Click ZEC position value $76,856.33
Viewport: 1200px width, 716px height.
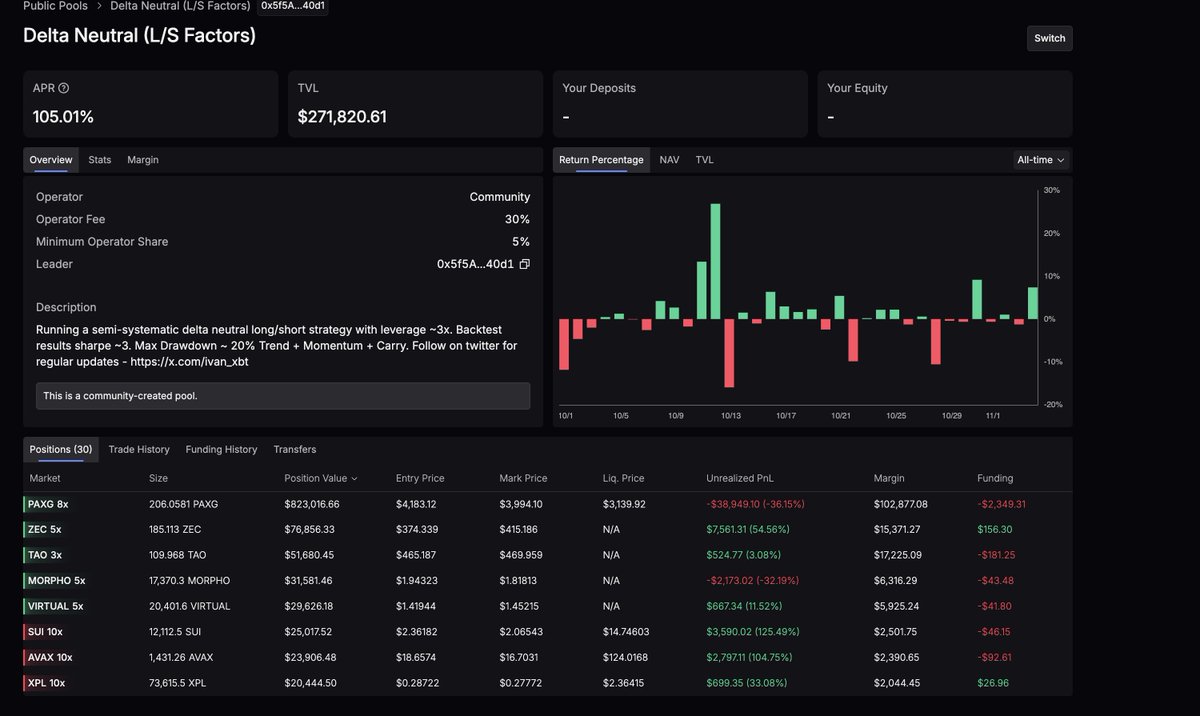(x=309, y=529)
